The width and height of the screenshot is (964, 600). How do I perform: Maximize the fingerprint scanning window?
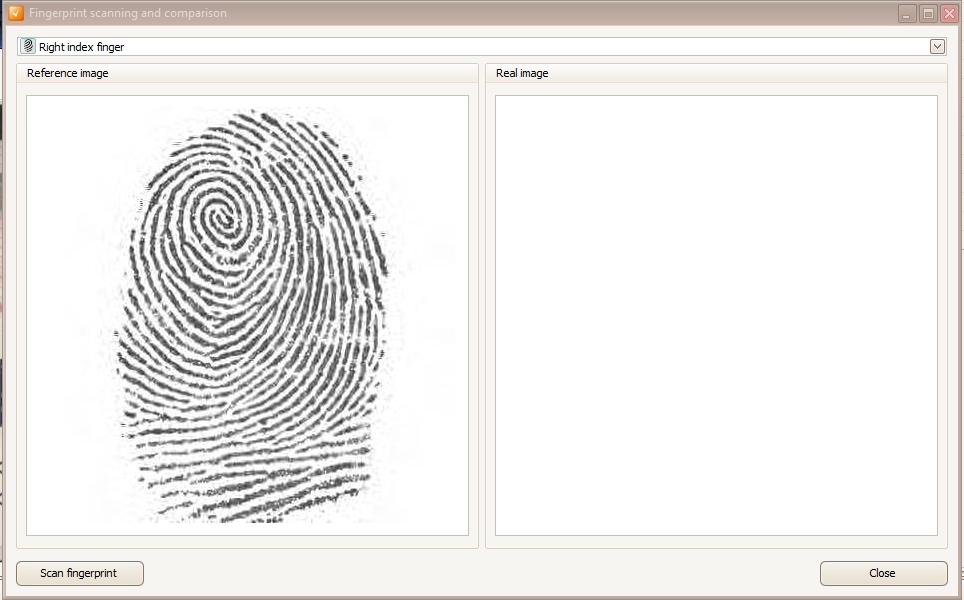tap(927, 13)
